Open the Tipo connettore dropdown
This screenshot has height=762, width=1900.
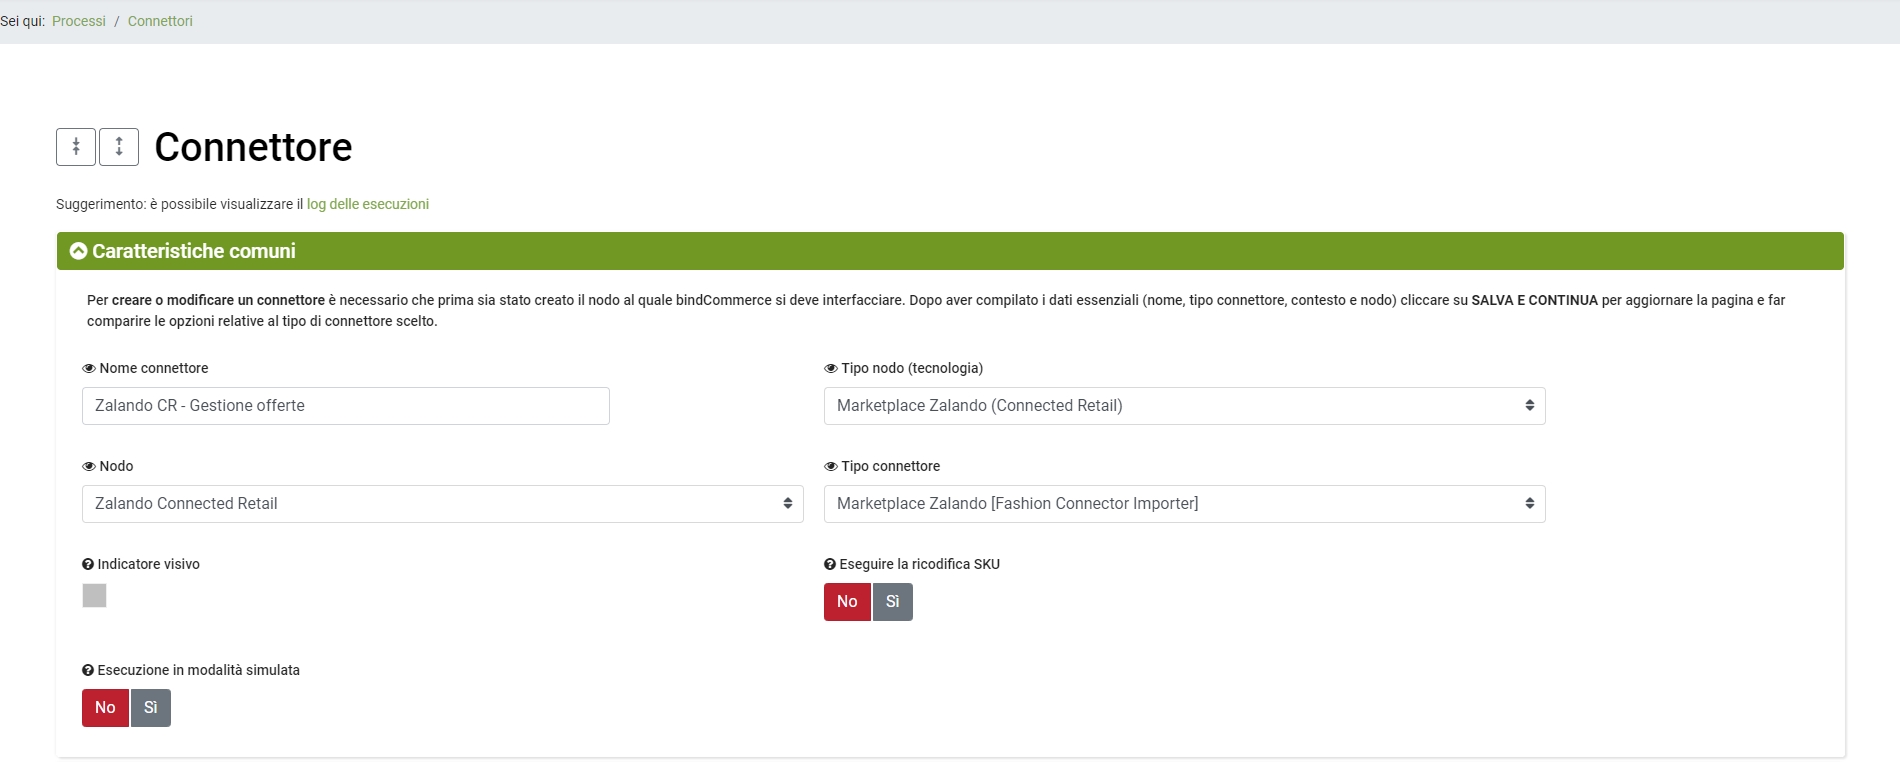(1184, 504)
